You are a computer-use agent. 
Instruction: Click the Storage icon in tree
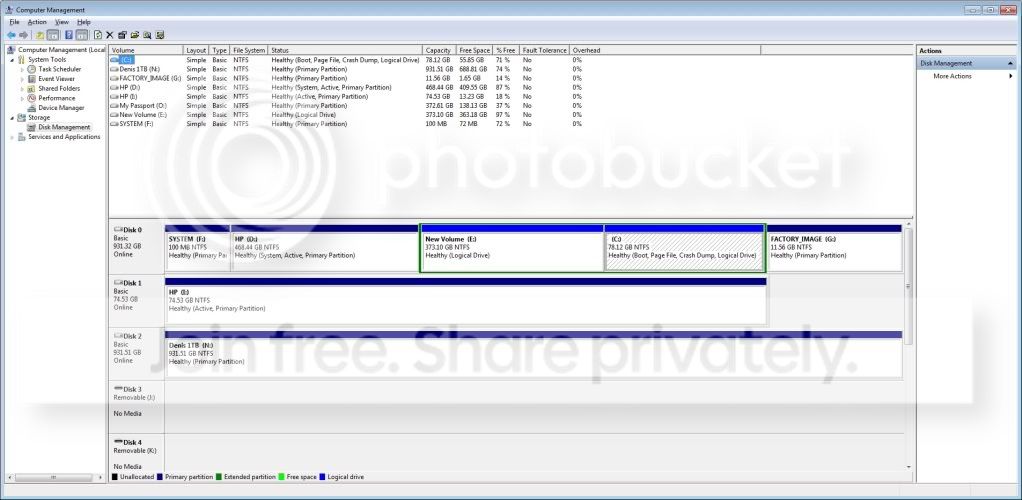22,118
